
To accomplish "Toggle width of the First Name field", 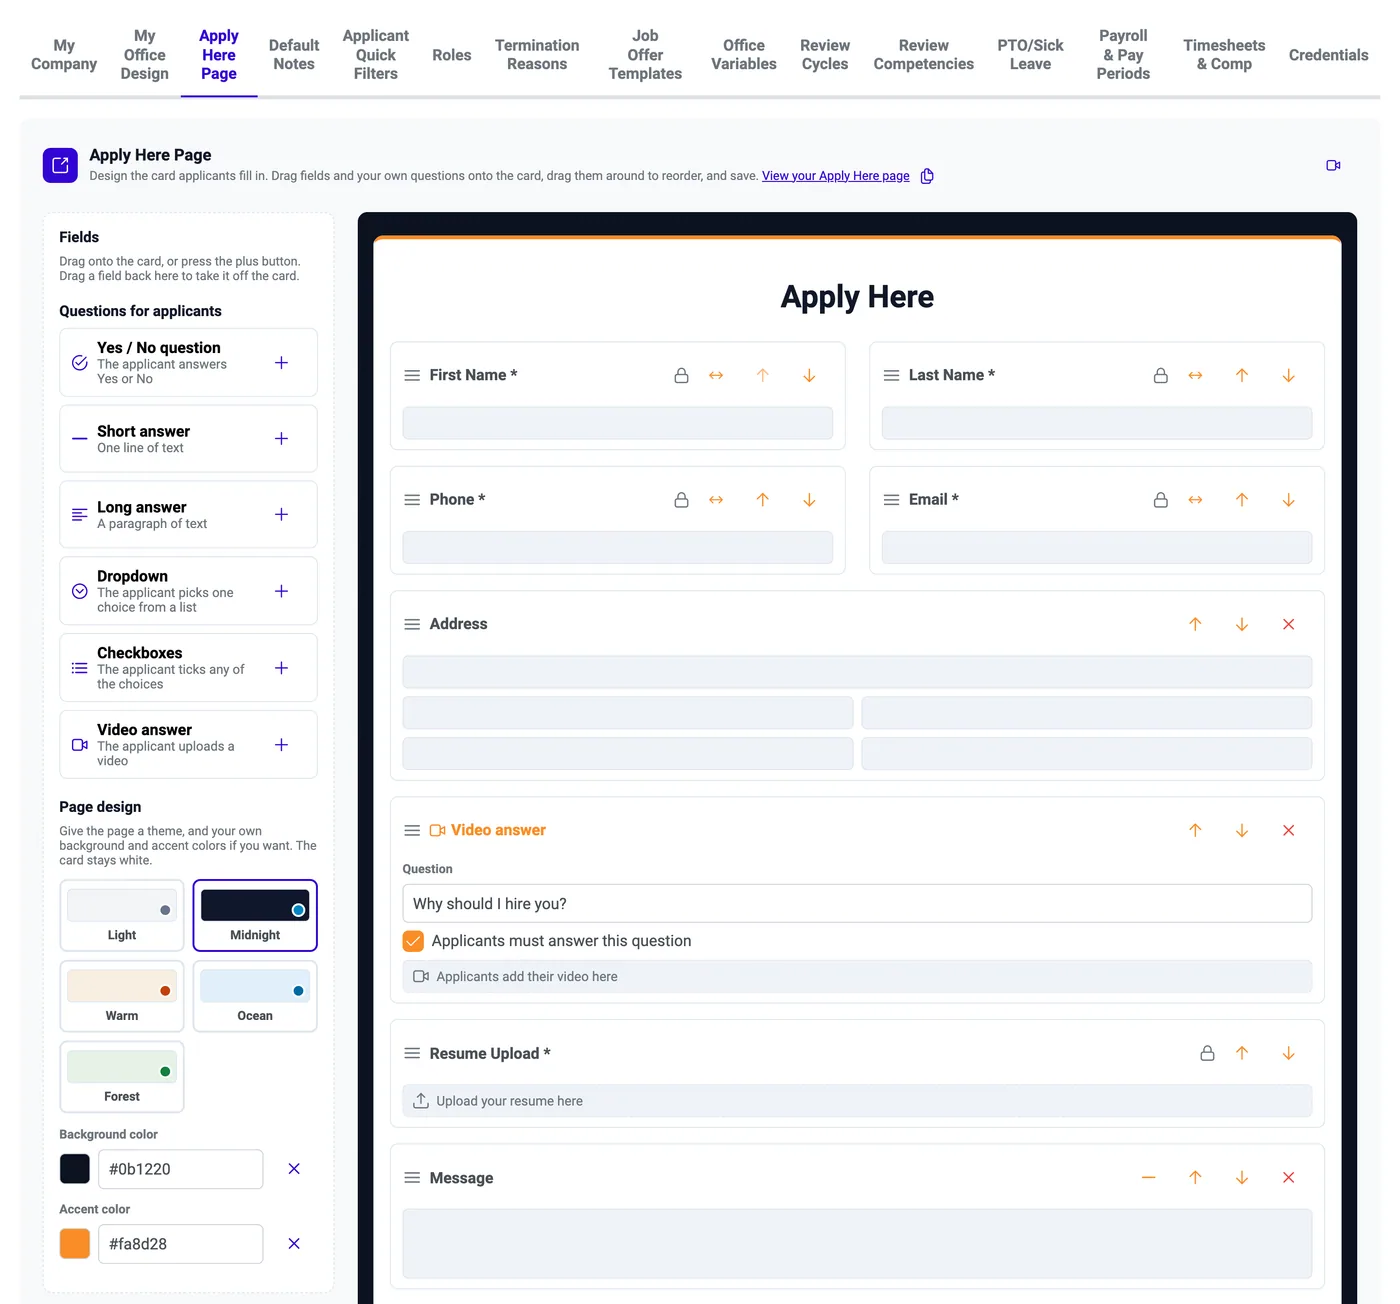I will click(716, 375).
